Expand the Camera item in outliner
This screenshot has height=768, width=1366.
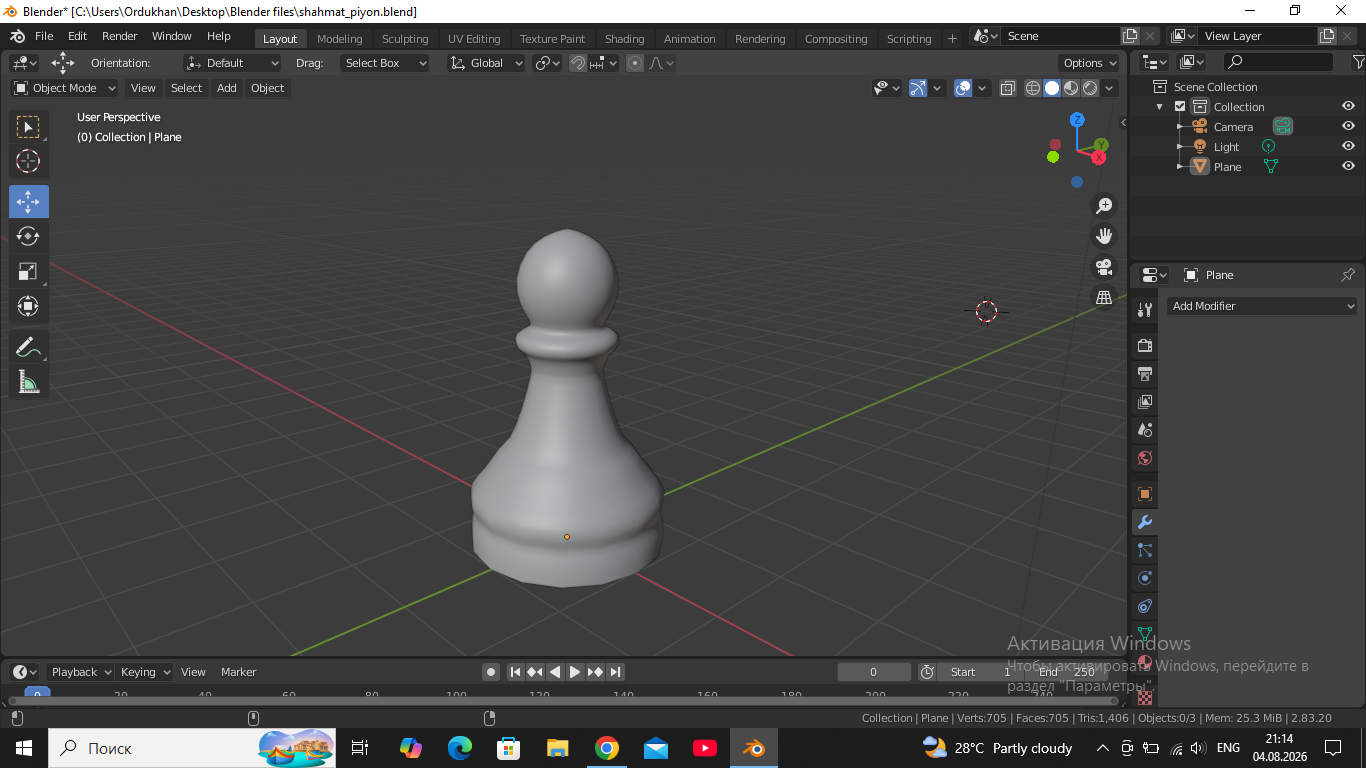point(1180,127)
